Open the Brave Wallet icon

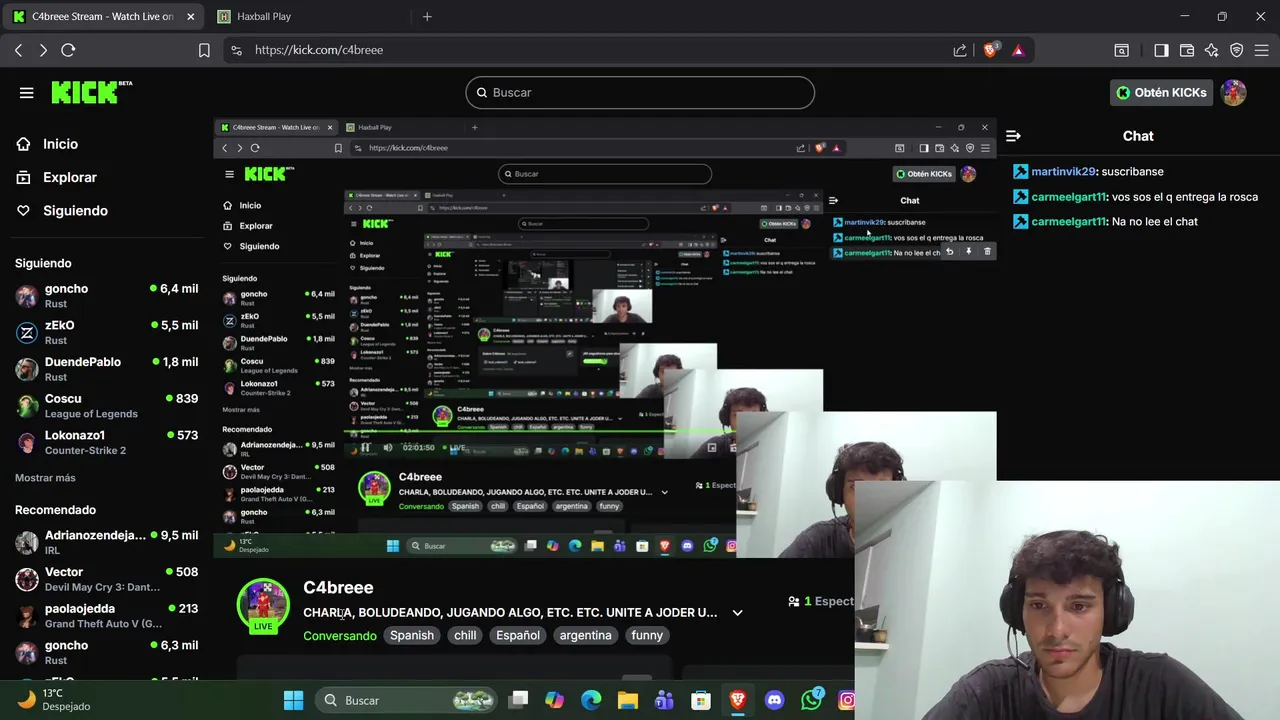pyautogui.click(x=1187, y=50)
